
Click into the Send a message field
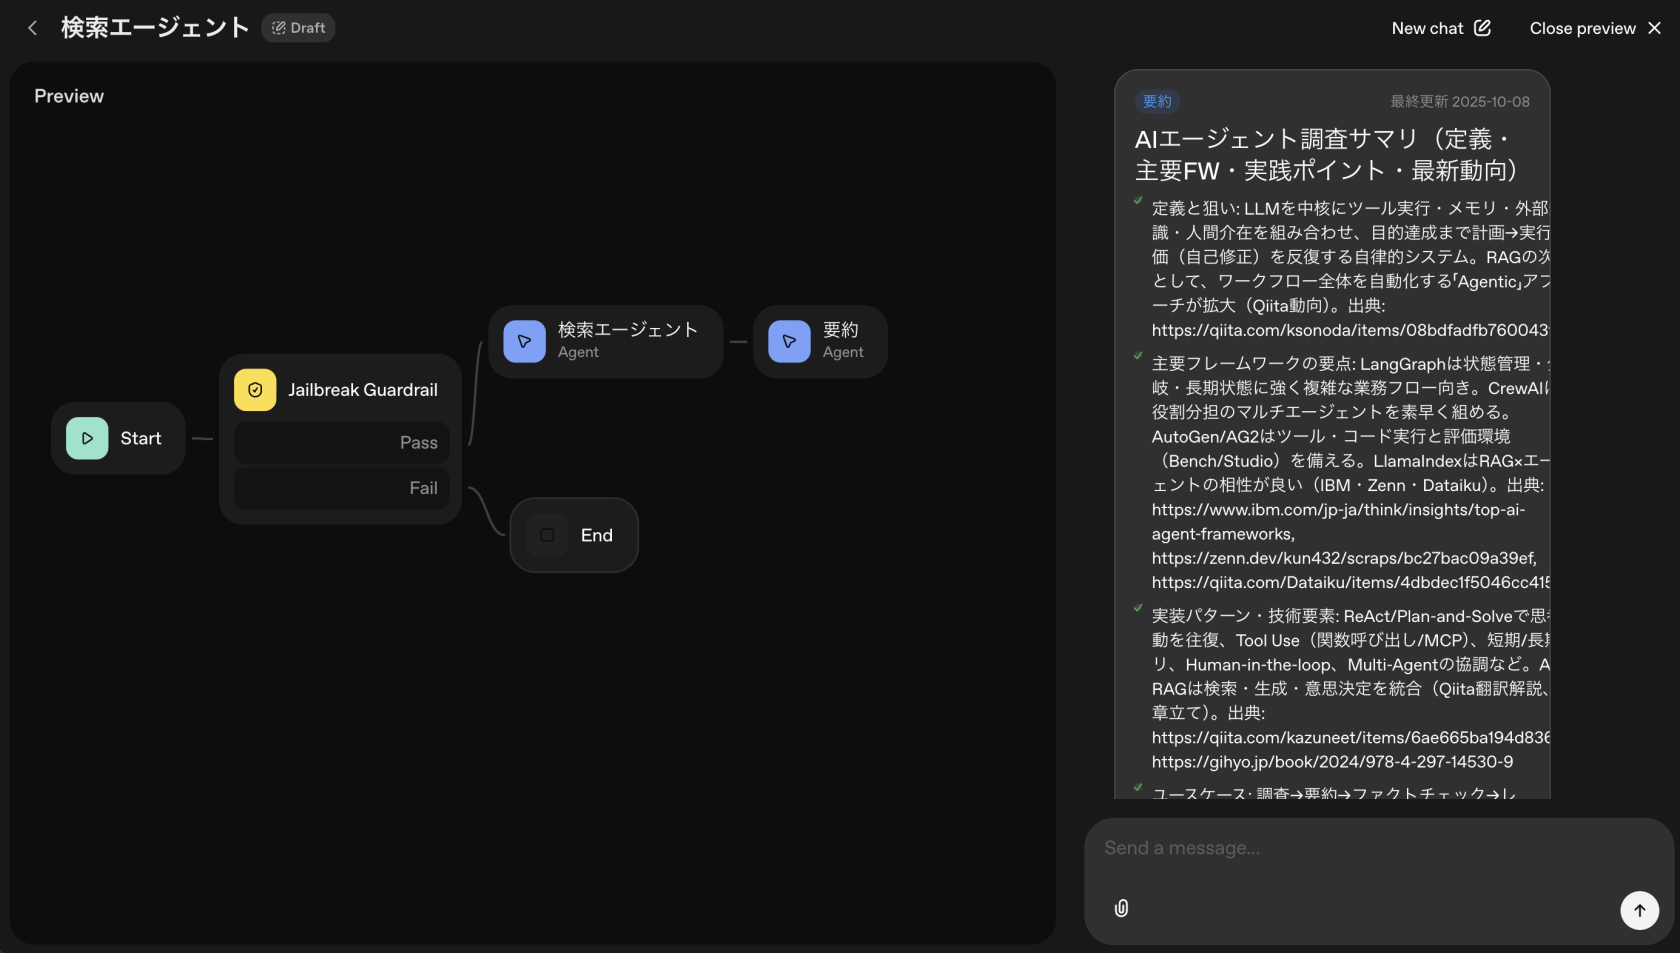(x=1360, y=848)
